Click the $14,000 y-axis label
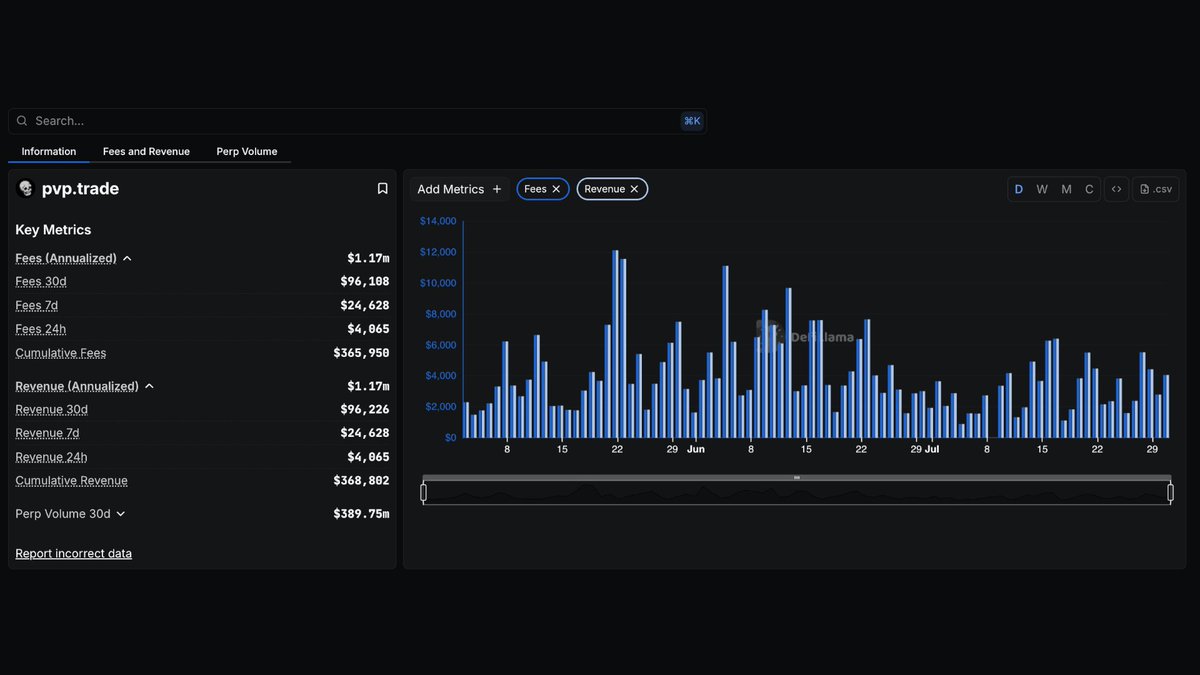 (438, 221)
